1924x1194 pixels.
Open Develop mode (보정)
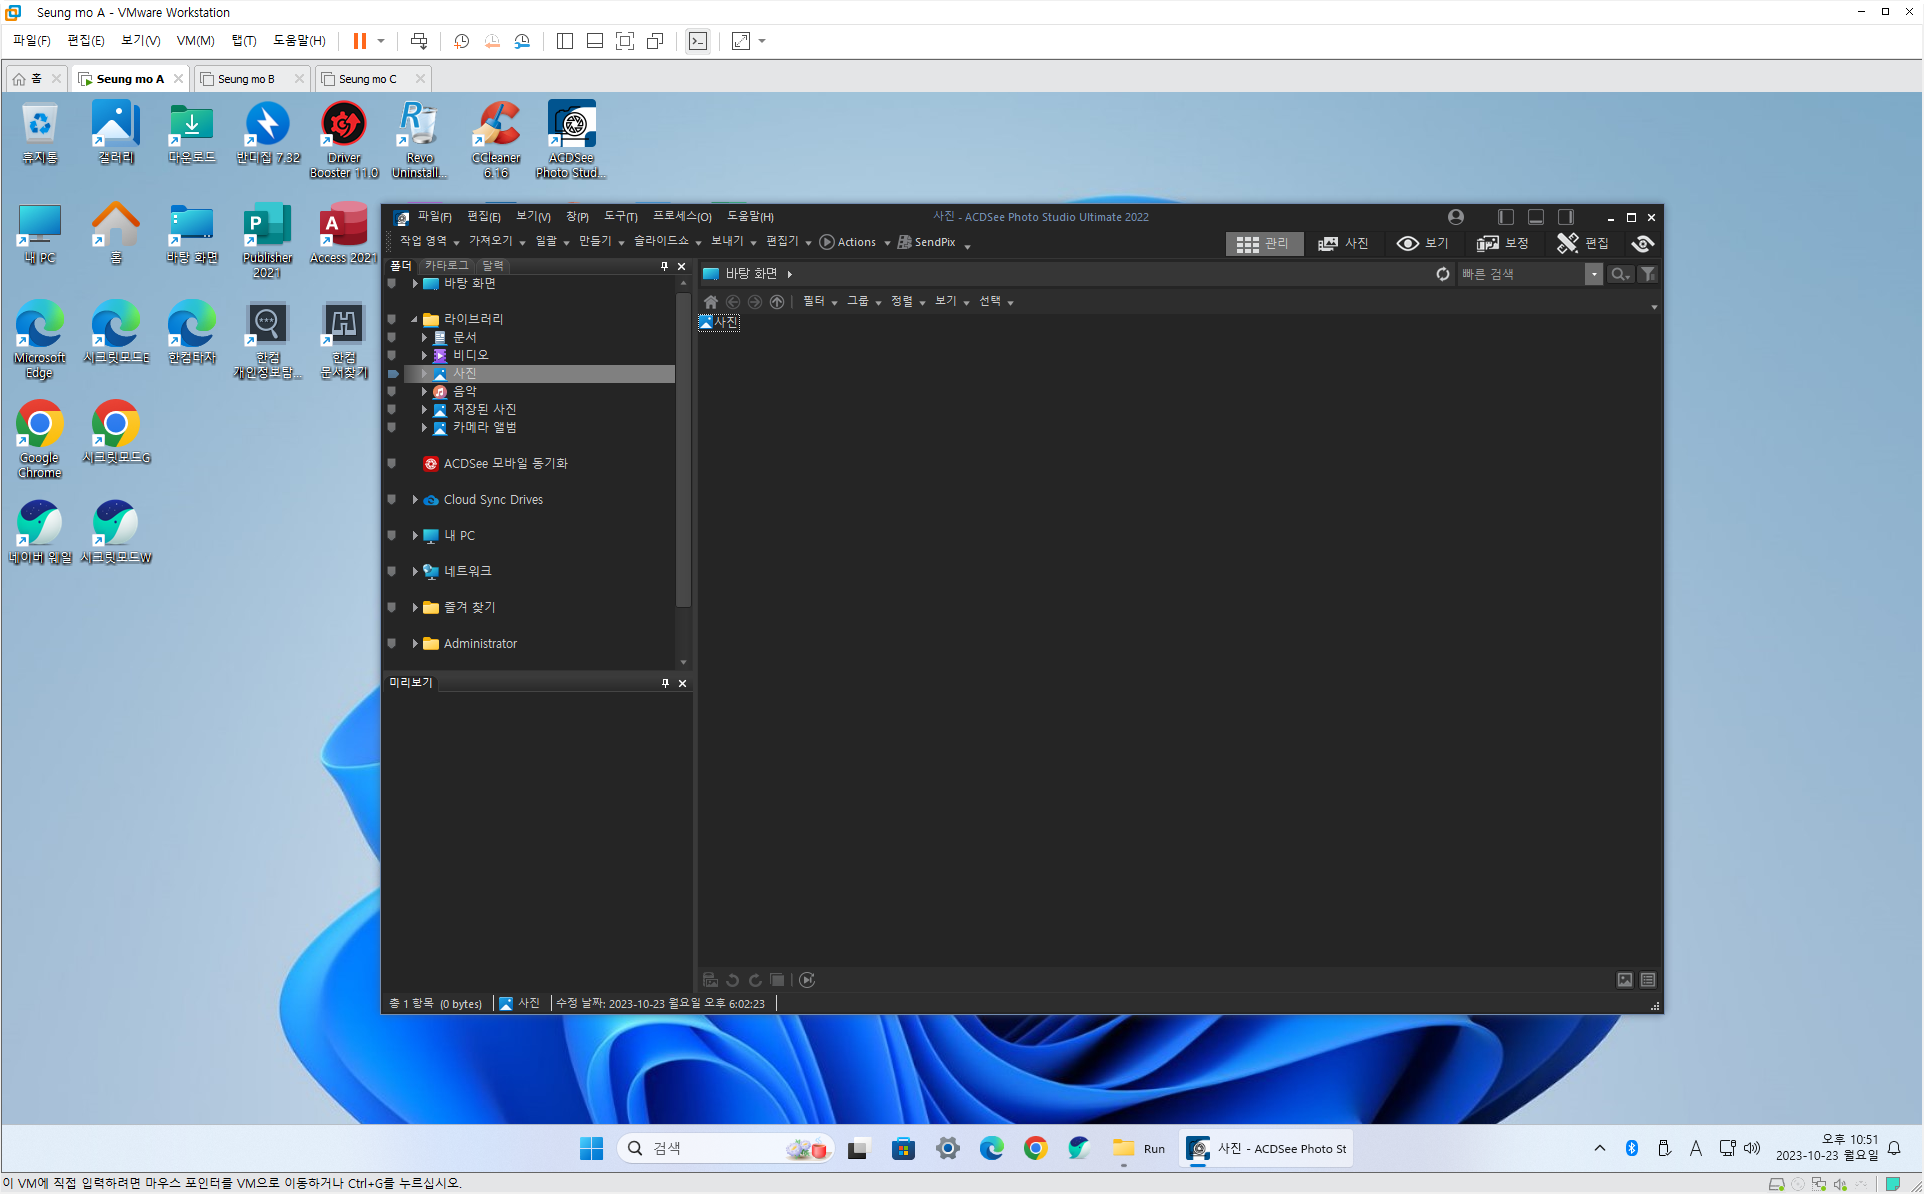tap(1503, 243)
